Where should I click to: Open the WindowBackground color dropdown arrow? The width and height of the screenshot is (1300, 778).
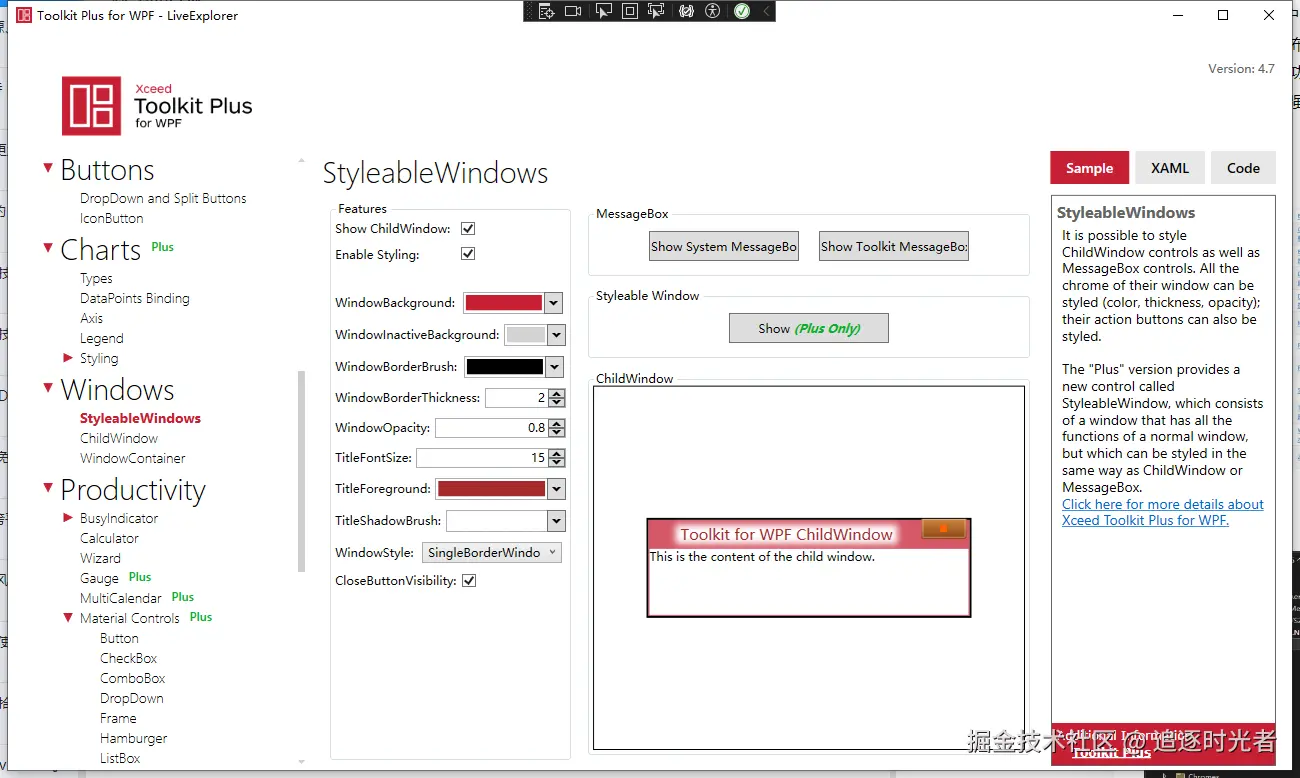(554, 303)
